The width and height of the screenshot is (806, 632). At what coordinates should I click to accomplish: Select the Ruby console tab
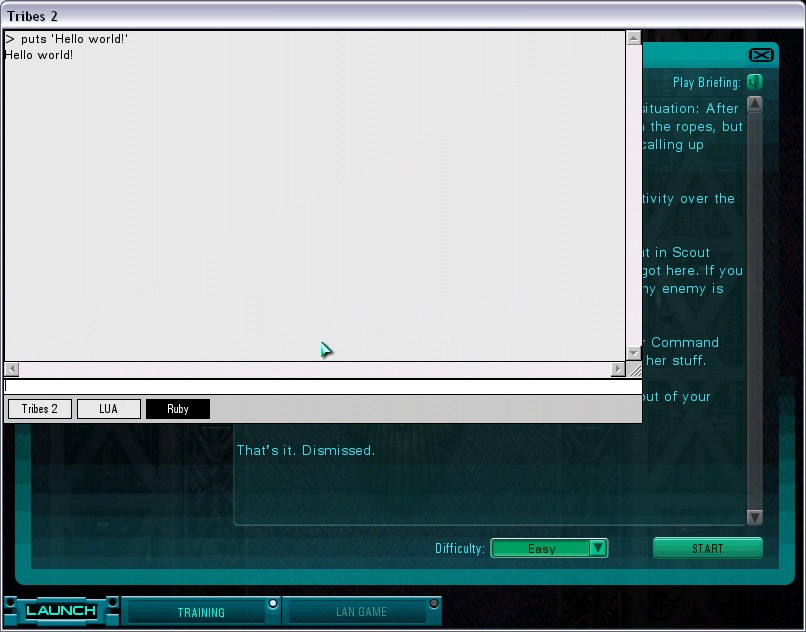pos(178,409)
